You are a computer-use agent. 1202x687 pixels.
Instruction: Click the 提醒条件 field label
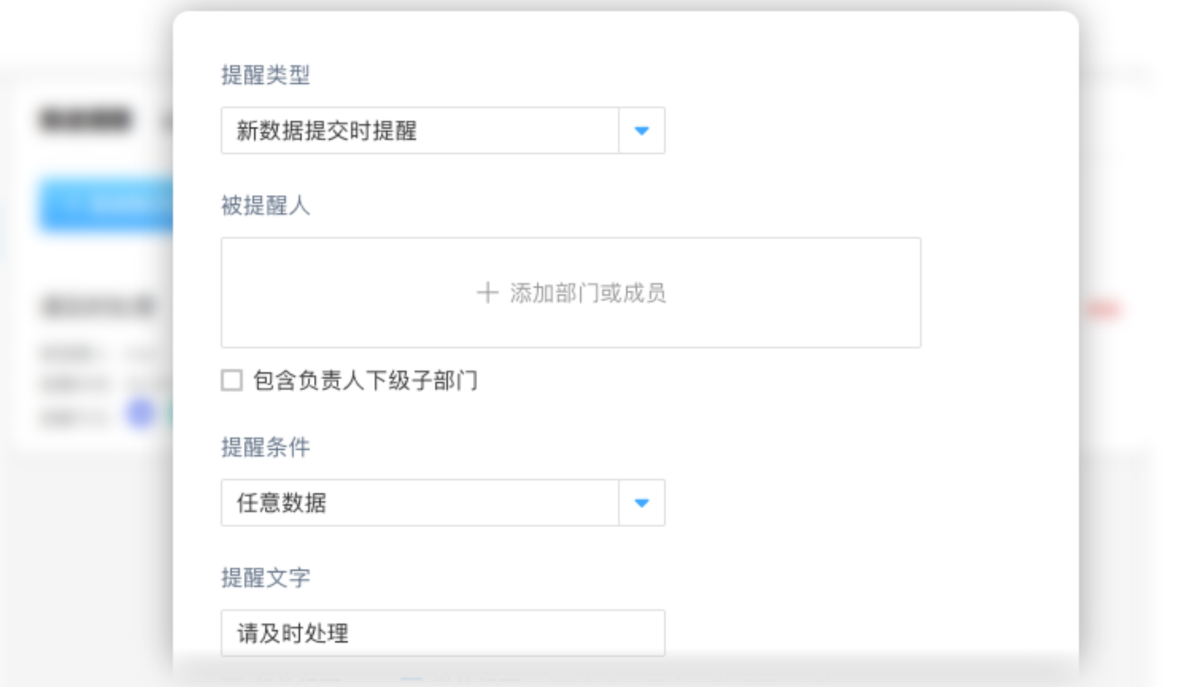coord(265,447)
